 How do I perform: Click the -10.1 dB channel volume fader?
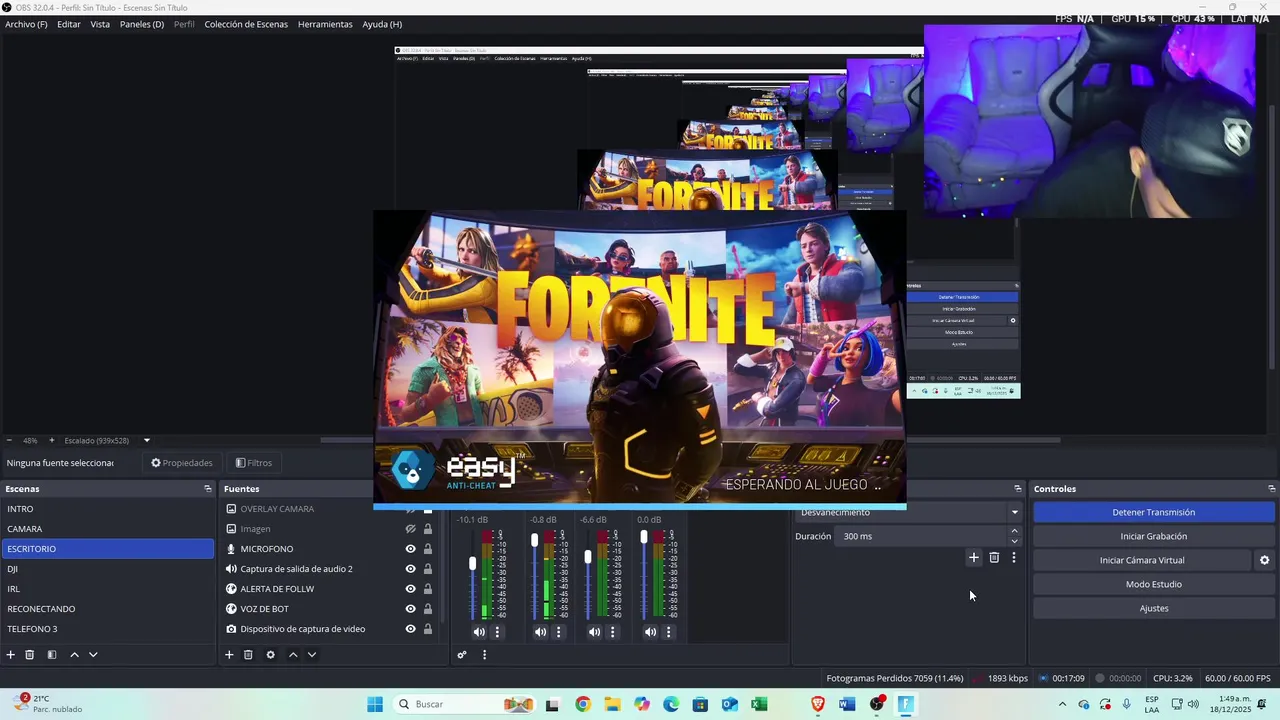point(472,564)
